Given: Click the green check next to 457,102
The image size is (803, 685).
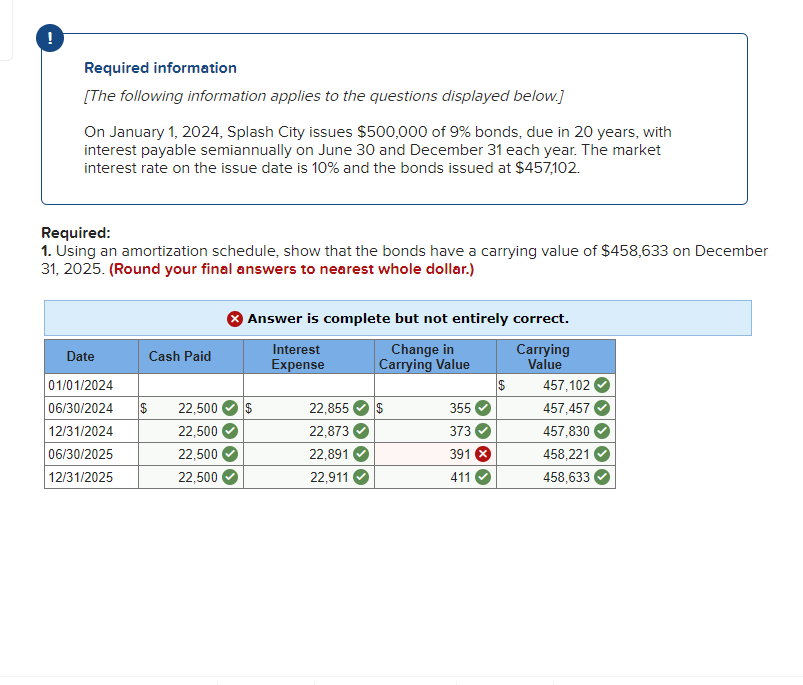Looking at the screenshot, I should pyautogui.click(x=602, y=385).
